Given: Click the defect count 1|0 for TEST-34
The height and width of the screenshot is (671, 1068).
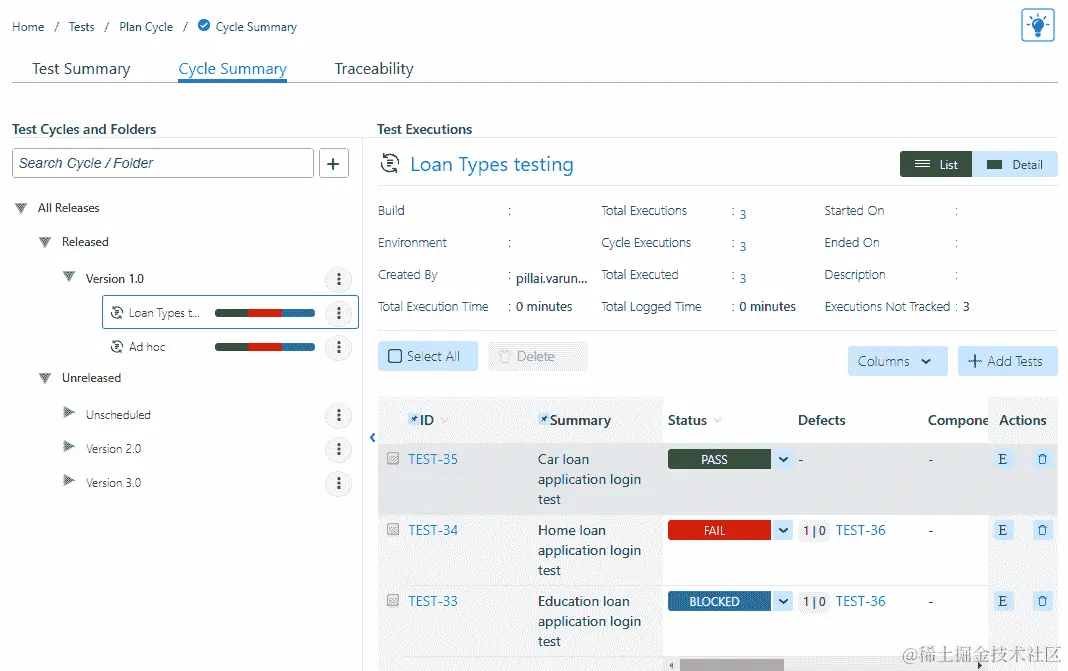Looking at the screenshot, I should click(x=814, y=531).
